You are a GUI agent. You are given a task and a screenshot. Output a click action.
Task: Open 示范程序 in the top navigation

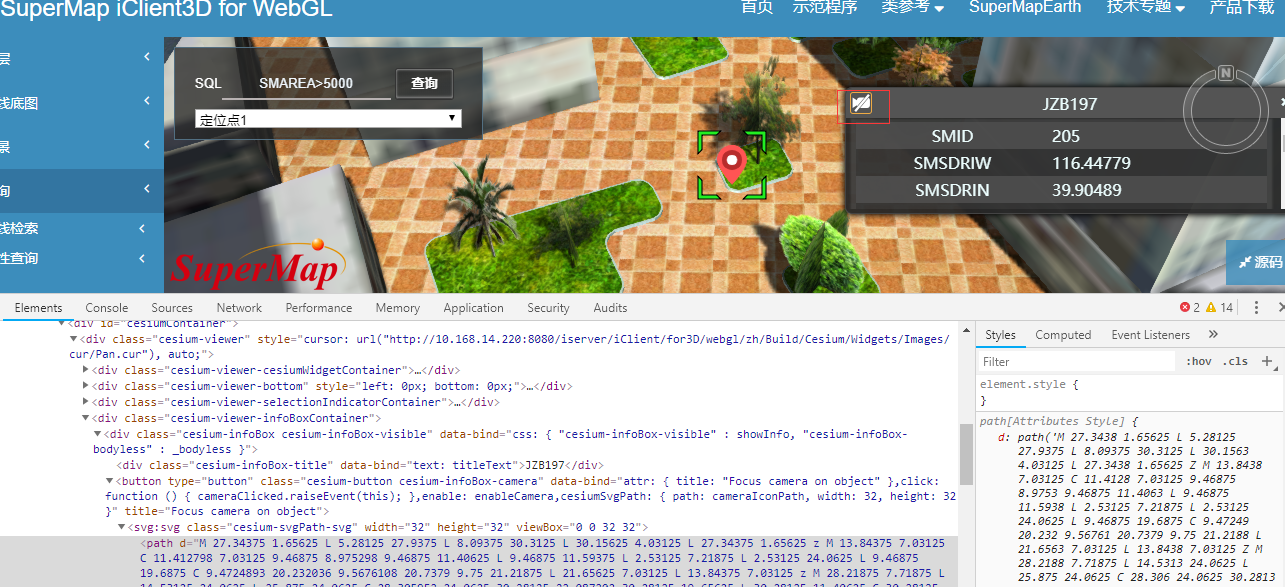(825, 7)
